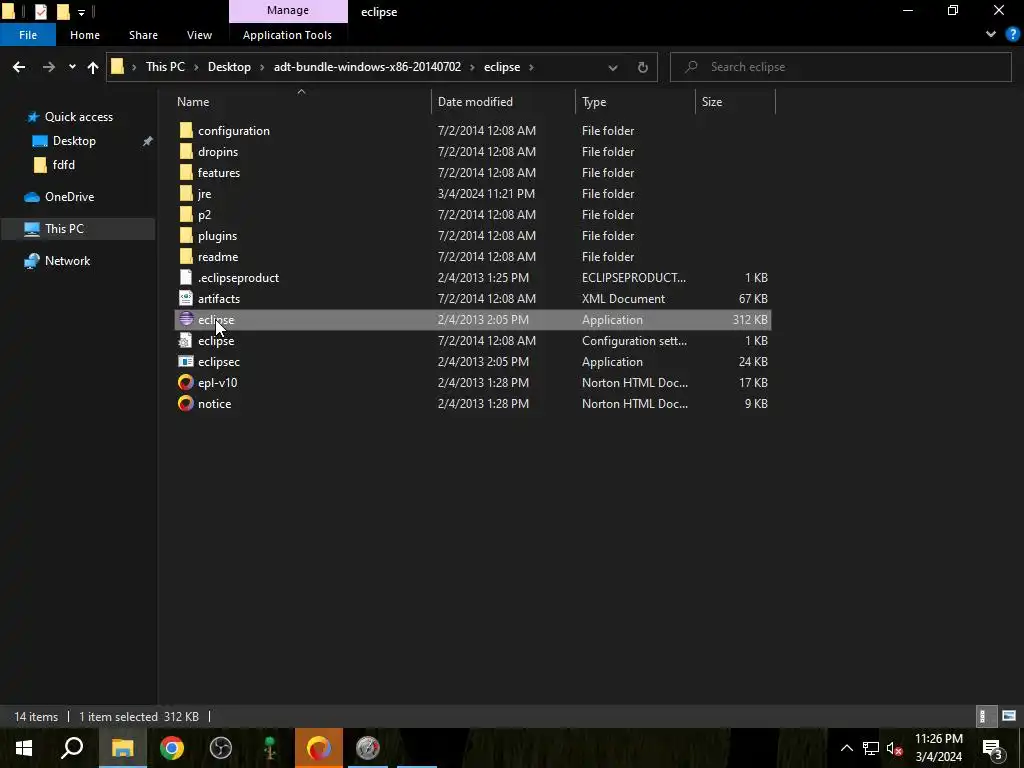Select This PC in navigation pane
Image resolution: width=1024 pixels, height=768 pixels.
point(64,229)
